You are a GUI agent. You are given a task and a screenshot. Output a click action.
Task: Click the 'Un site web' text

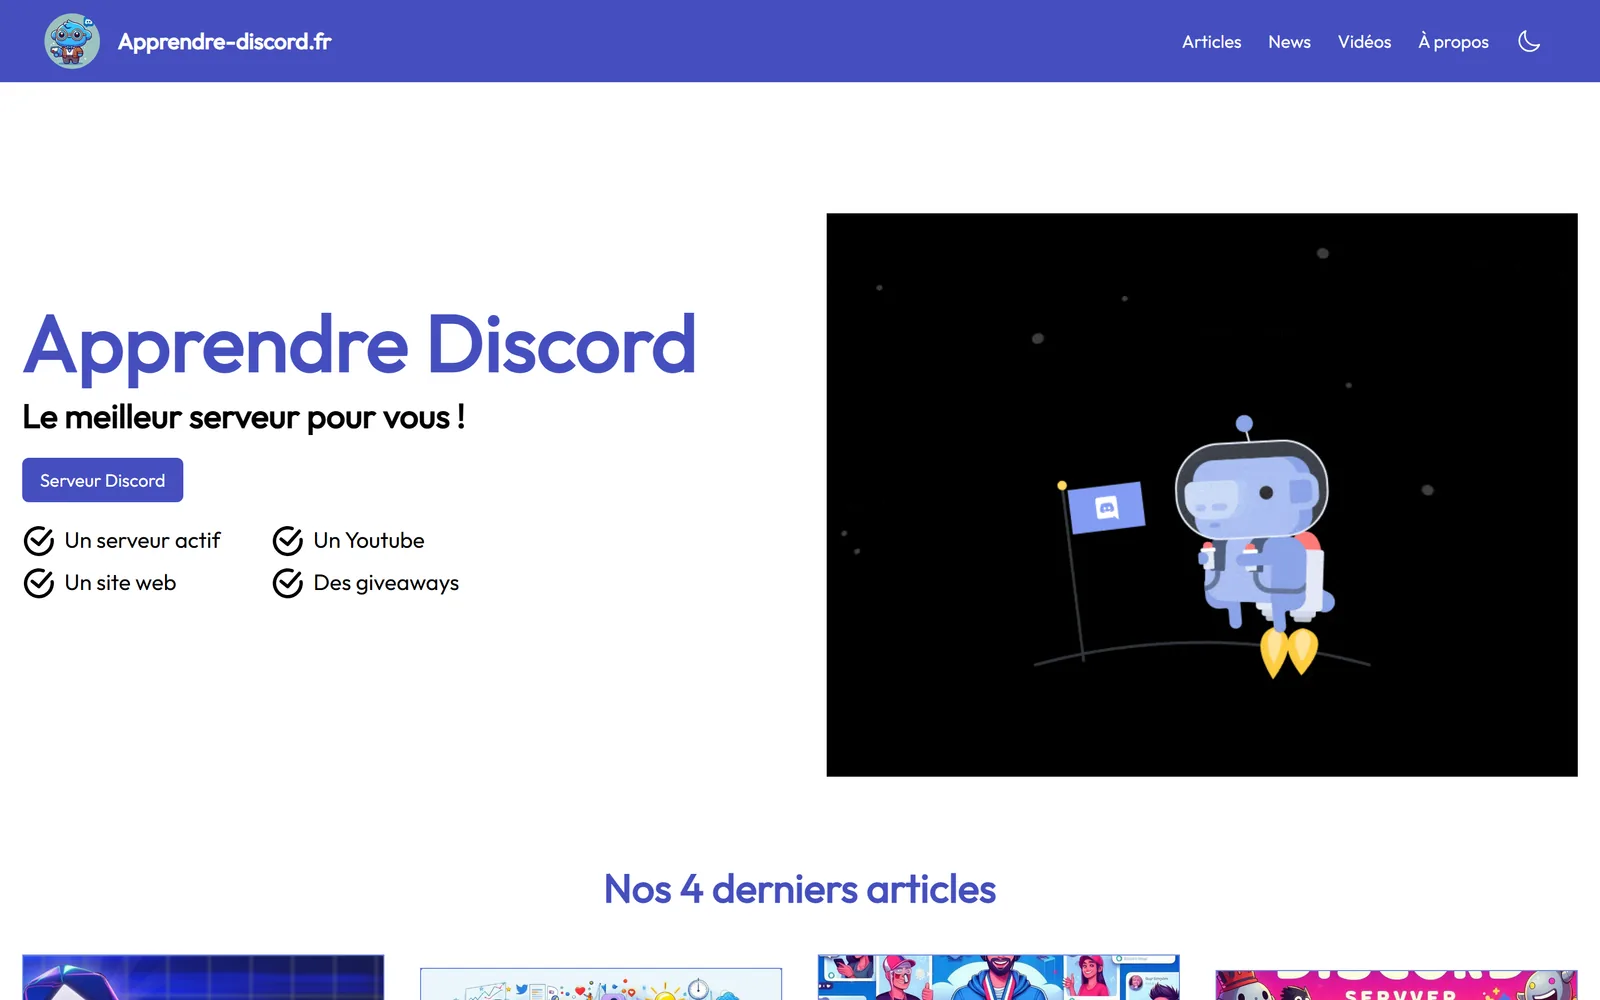120,583
